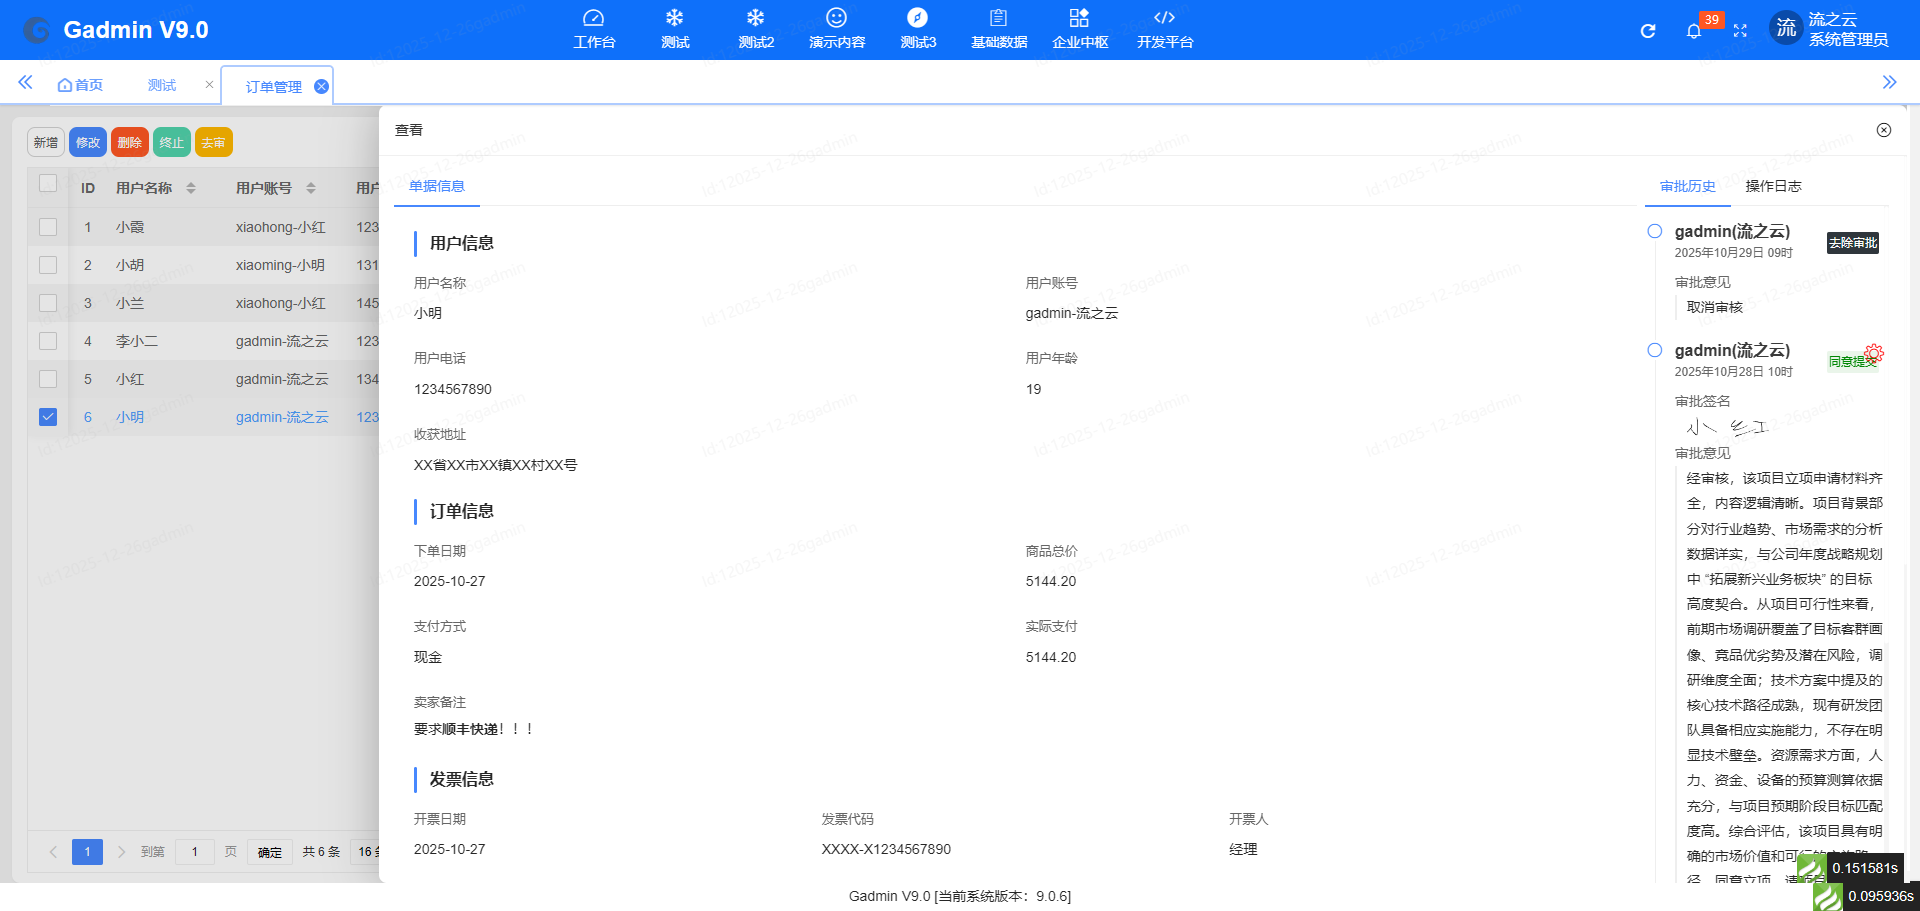Image resolution: width=1920 pixels, height=911 pixels.
Task: Open the 企业中枢 module icon
Action: click(1079, 27)
